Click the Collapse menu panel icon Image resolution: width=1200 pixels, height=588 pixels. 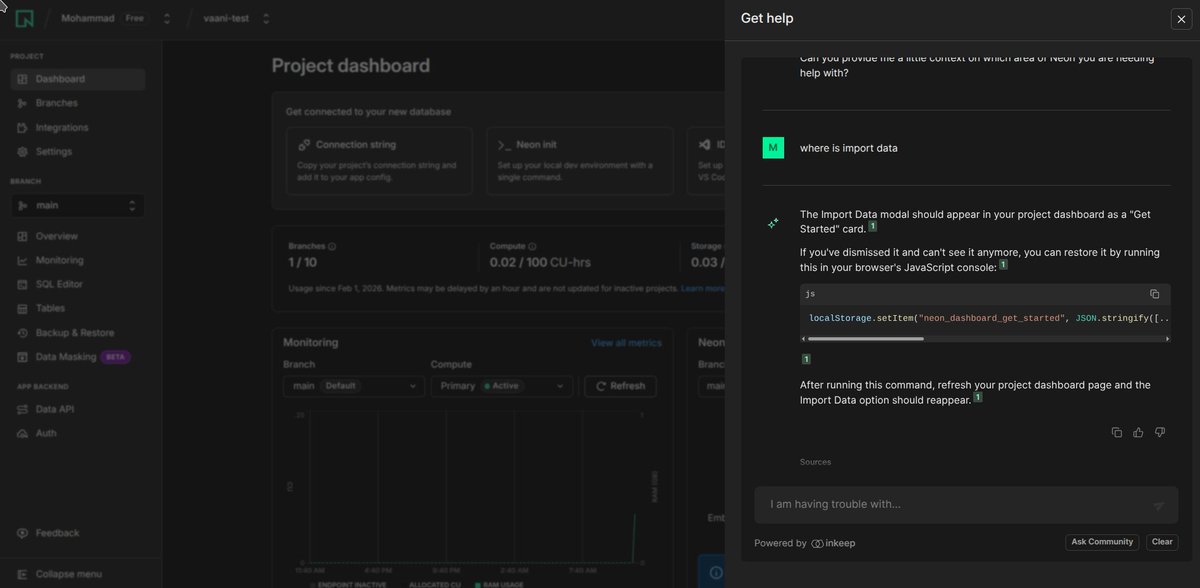[23, 574]
